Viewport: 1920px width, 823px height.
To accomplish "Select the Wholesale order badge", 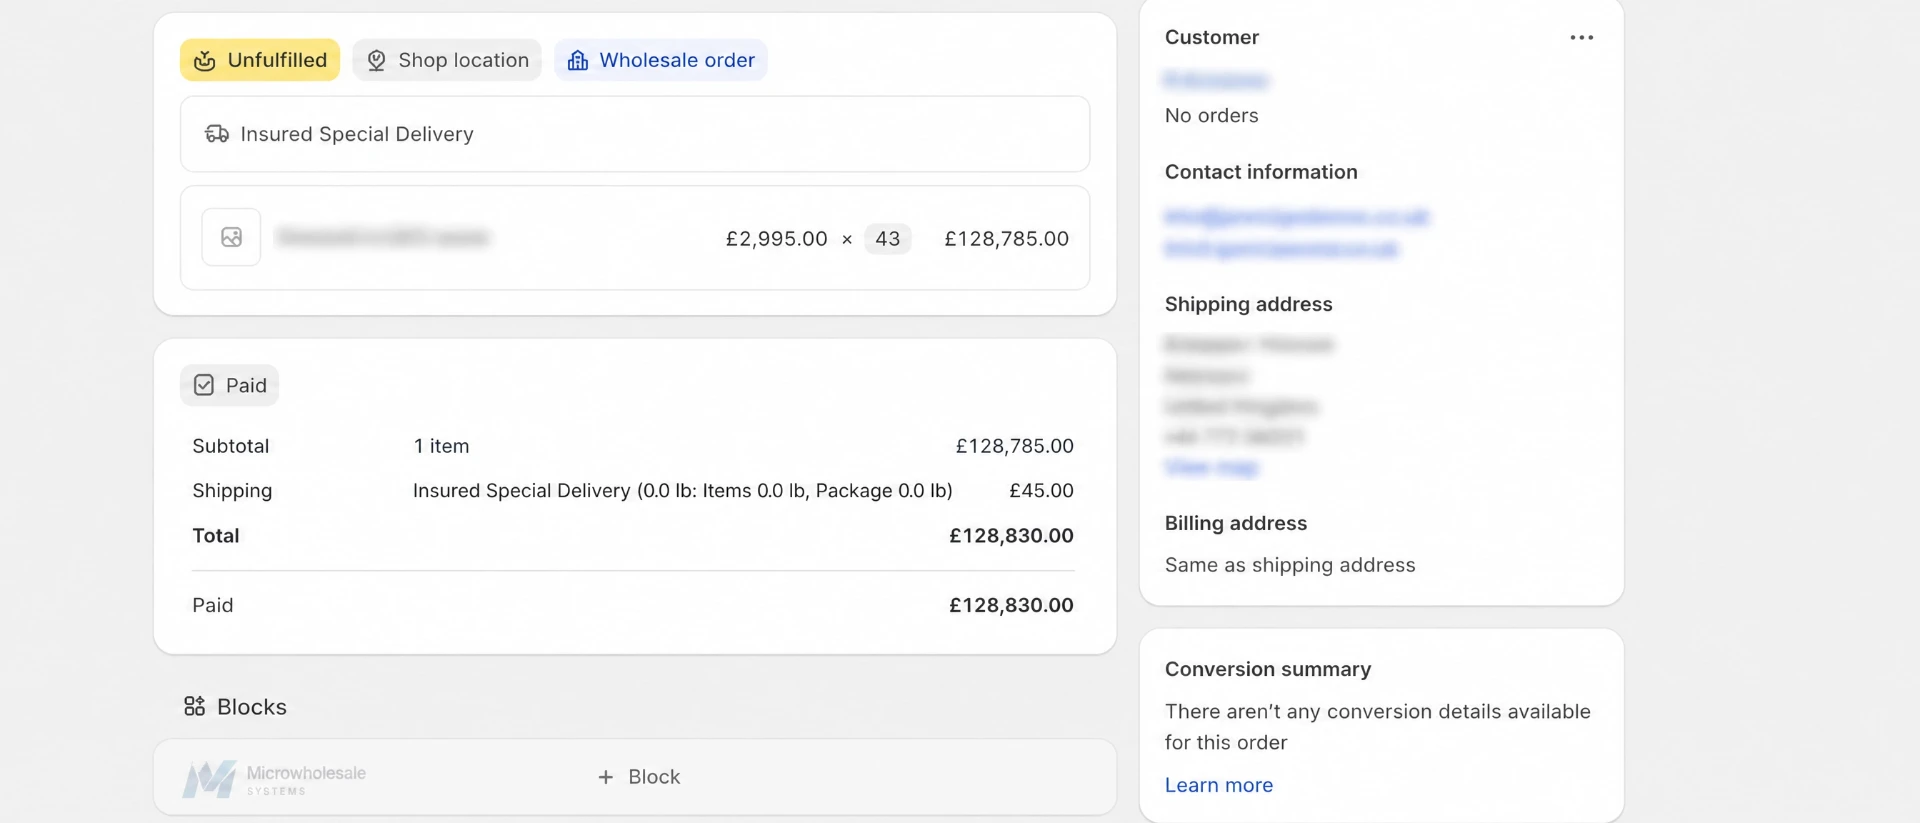I will pyautogui.click(x=661, y=60).
